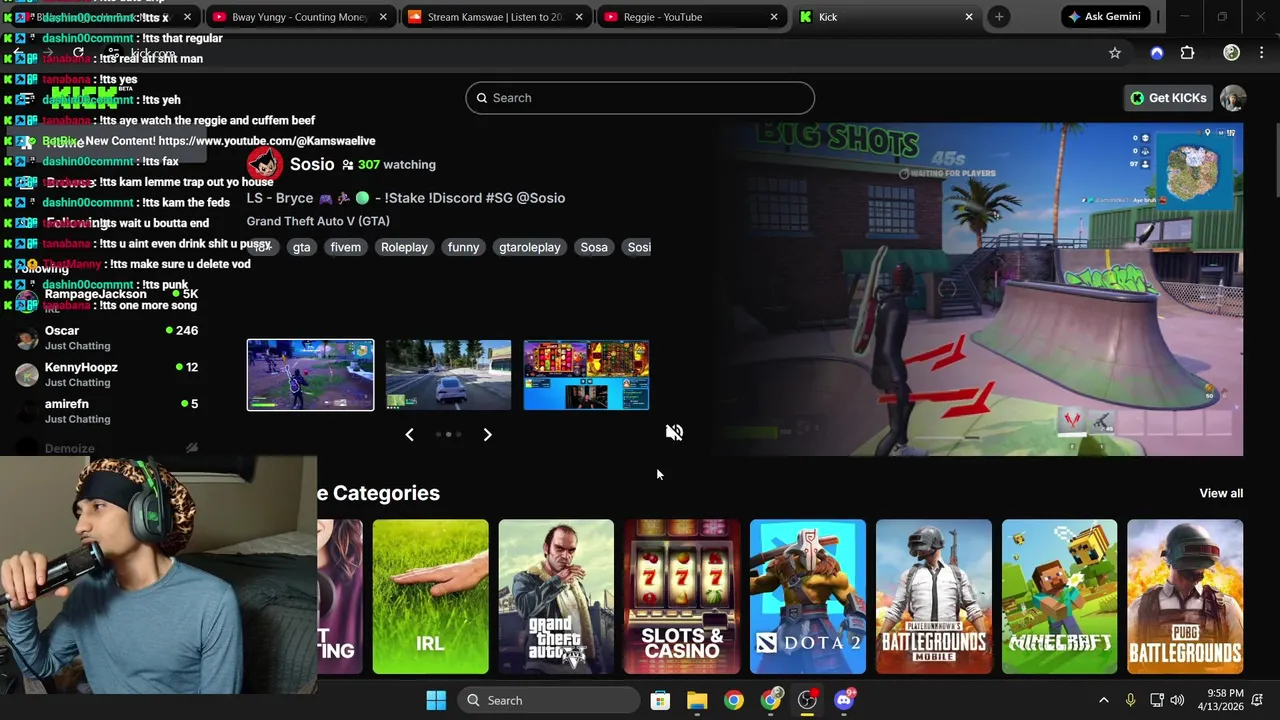Open the Minecraft category card
1280x720 pixels.
[x=1059, y=597]
